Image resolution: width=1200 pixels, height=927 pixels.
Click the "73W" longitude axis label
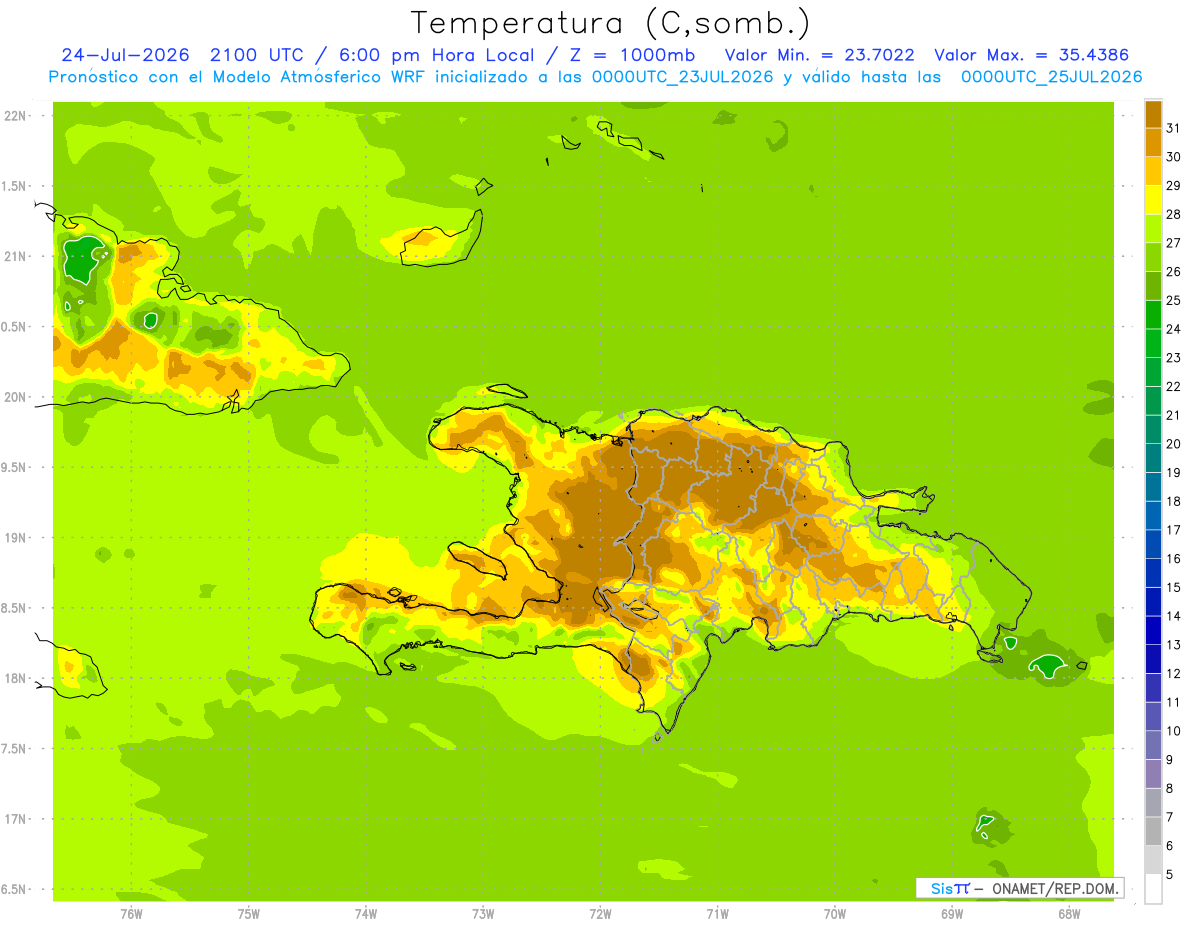coord(483,913)
